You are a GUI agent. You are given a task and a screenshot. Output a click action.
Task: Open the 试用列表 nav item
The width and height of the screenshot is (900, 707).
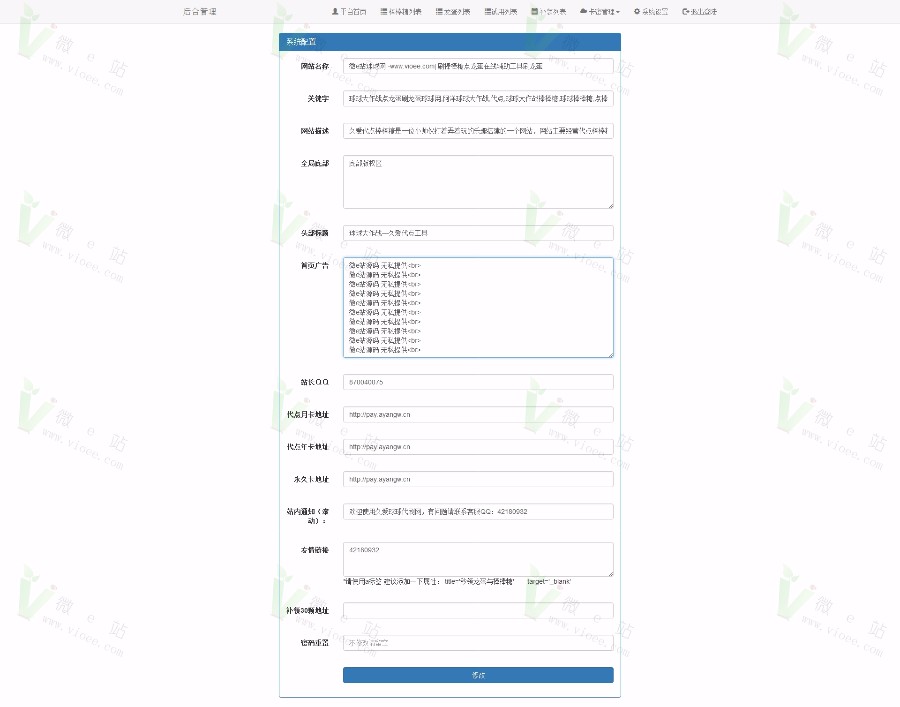click(x=501, y=11)
